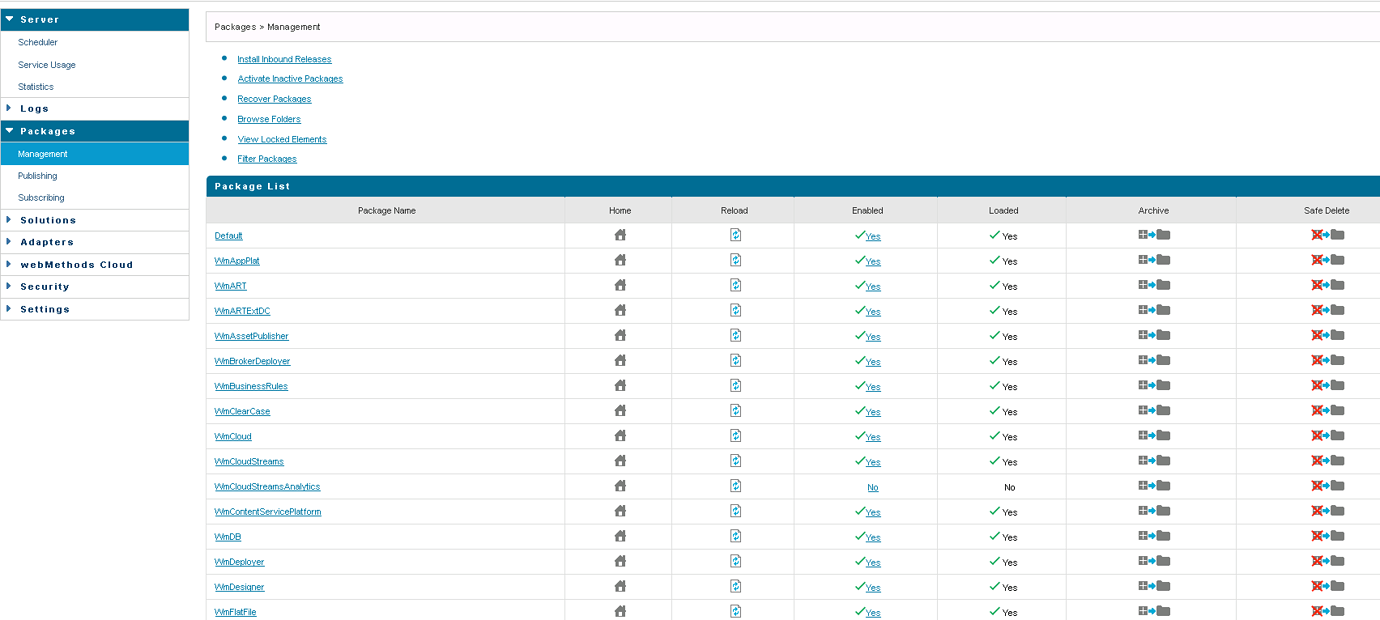Safe delete the WmBusinessRules package
Viewport: 1380px width, 620px height.
coord(1328,385)
